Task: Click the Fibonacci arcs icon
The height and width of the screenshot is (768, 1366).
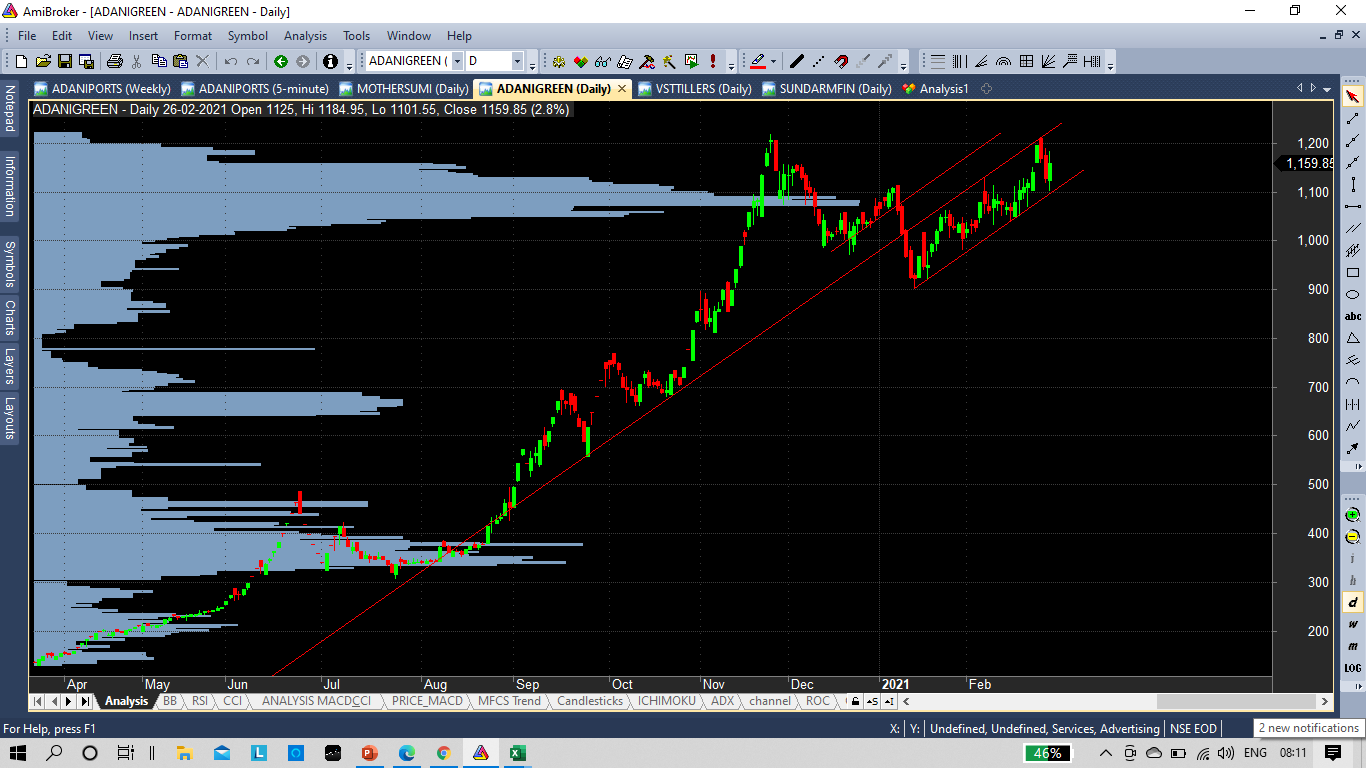Action: pyautogui.click(x=1004, y=61)
